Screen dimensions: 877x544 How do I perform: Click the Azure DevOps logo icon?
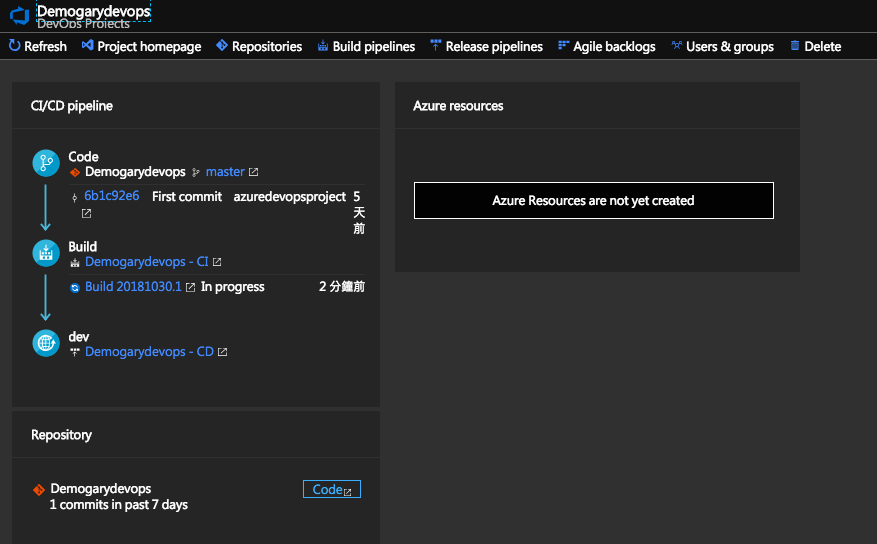pos(19,15)
